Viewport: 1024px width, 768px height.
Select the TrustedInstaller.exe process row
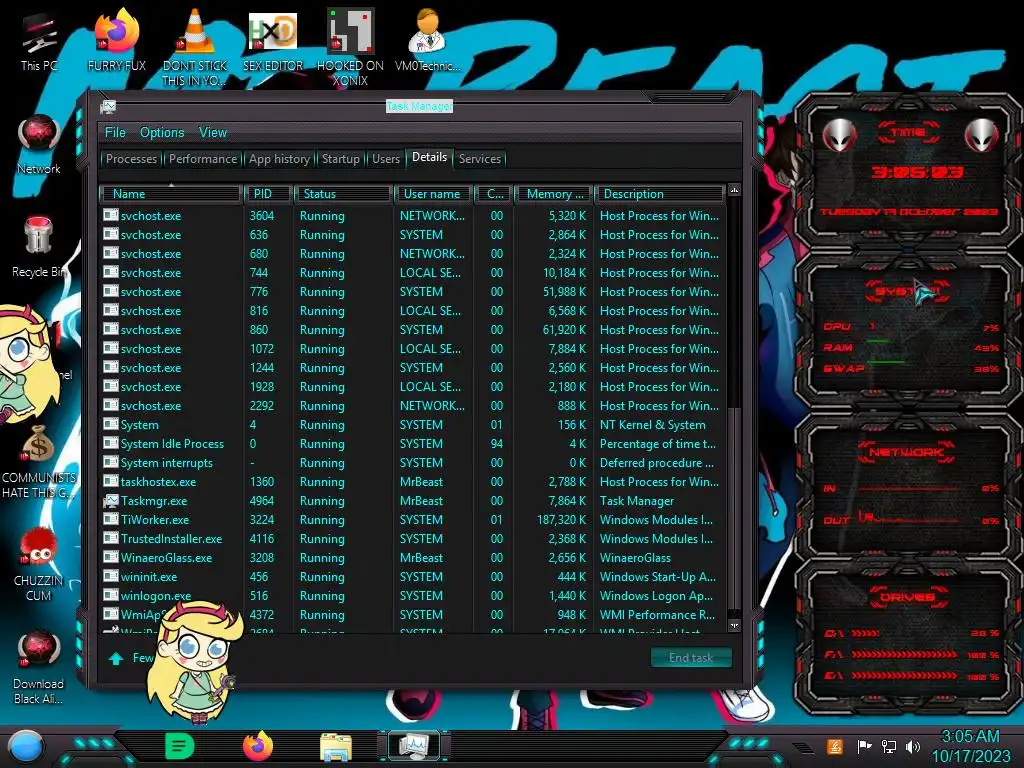click(413, 539)
